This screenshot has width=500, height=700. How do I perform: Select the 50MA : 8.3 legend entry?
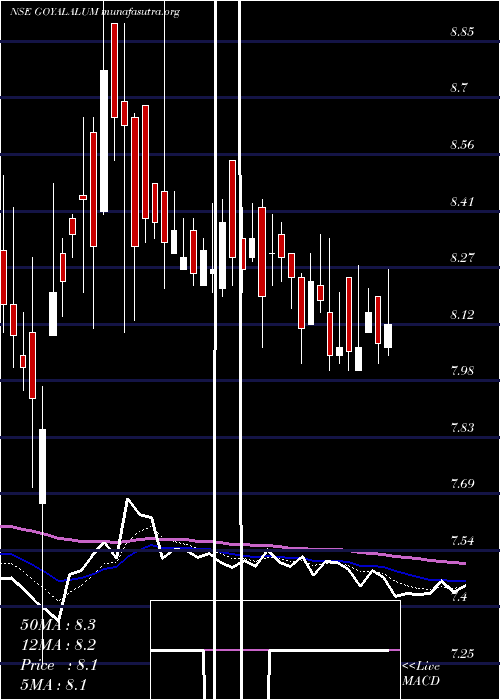(x=58, y=625)
